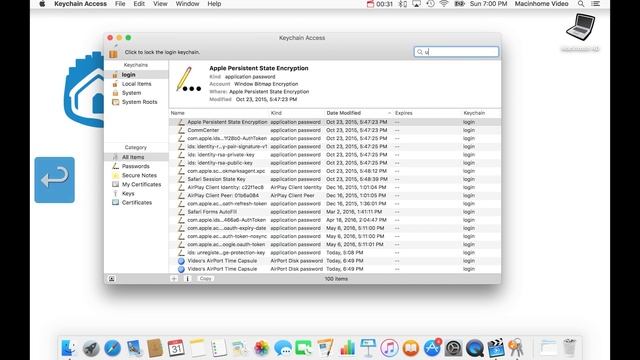Open Photos from the Dock
The image size is (640, 360).
tap(261, 348)
